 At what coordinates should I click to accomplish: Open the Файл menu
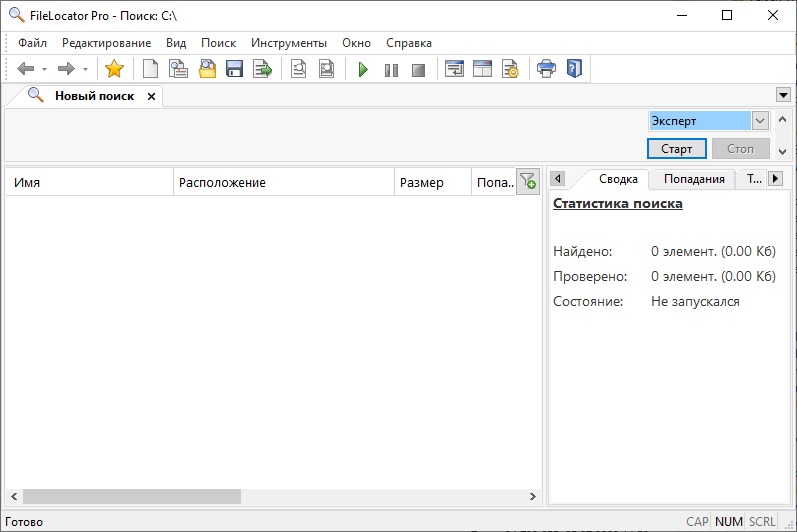point(33,43)
